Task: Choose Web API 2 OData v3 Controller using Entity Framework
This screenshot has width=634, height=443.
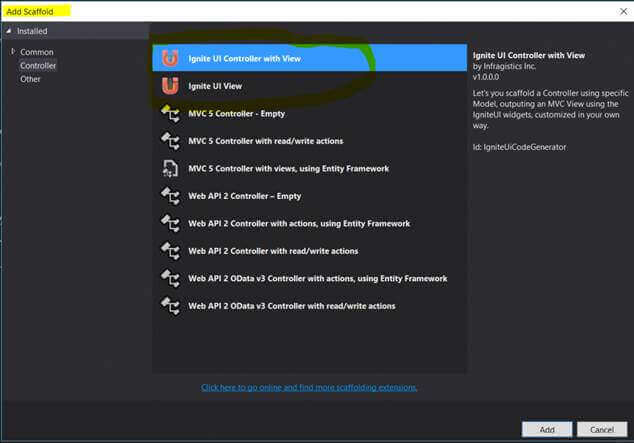Action: click(310, 278)
